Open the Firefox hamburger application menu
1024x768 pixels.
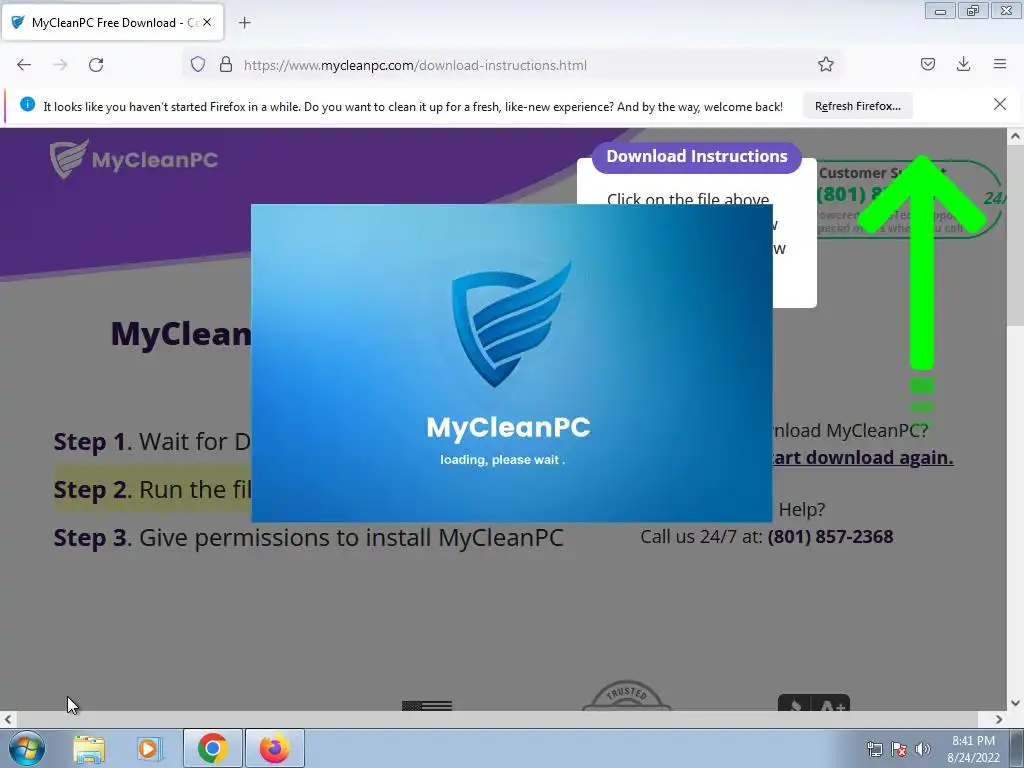(1000, 64)
